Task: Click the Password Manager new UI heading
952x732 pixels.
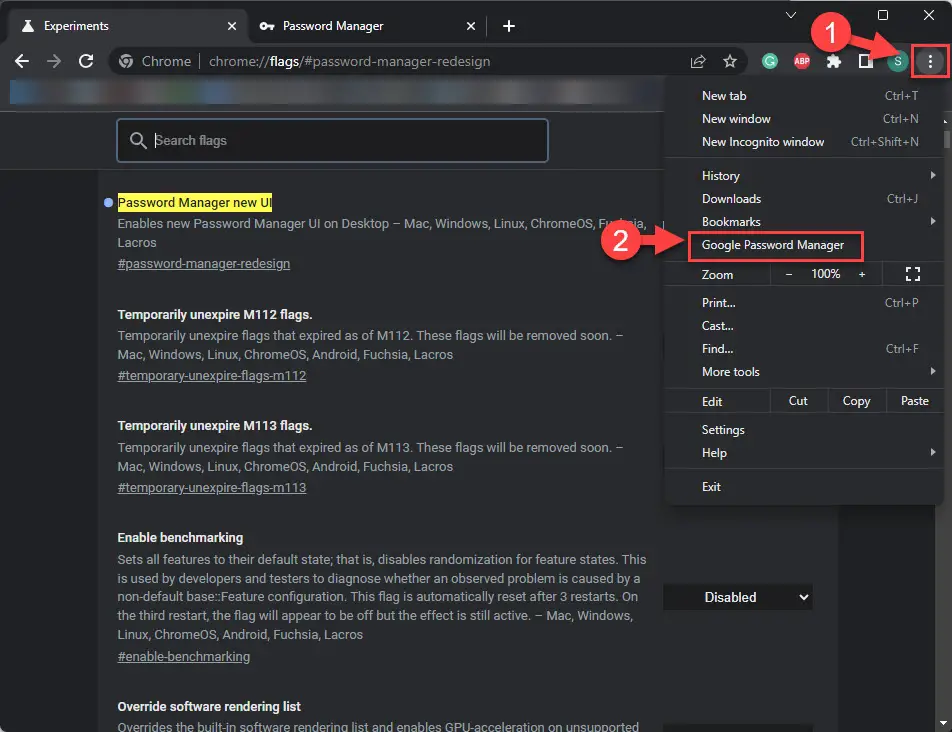Action: click(x=194, y=203)
